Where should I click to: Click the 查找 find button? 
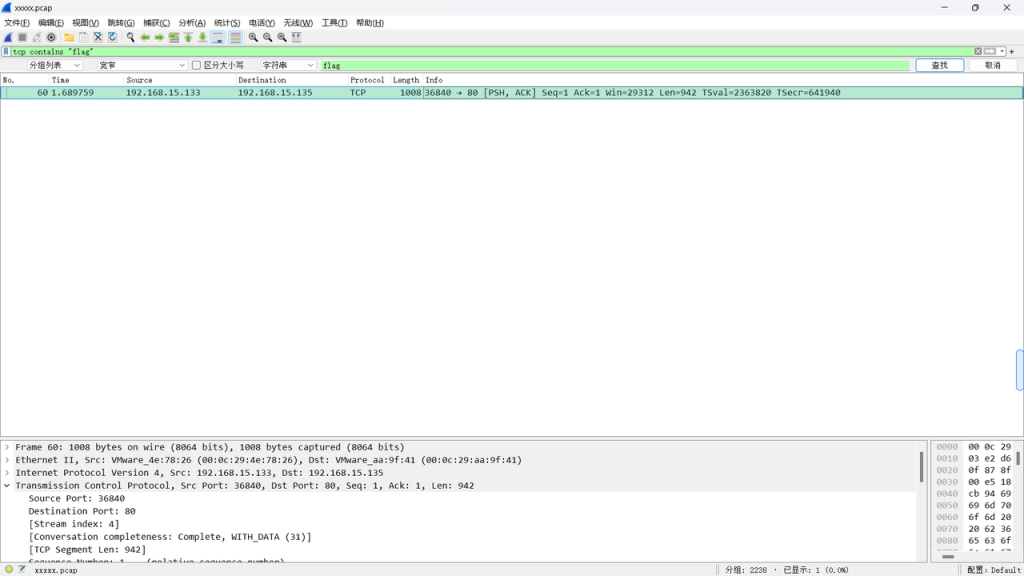pyautogui.click(x=939, y=65)
